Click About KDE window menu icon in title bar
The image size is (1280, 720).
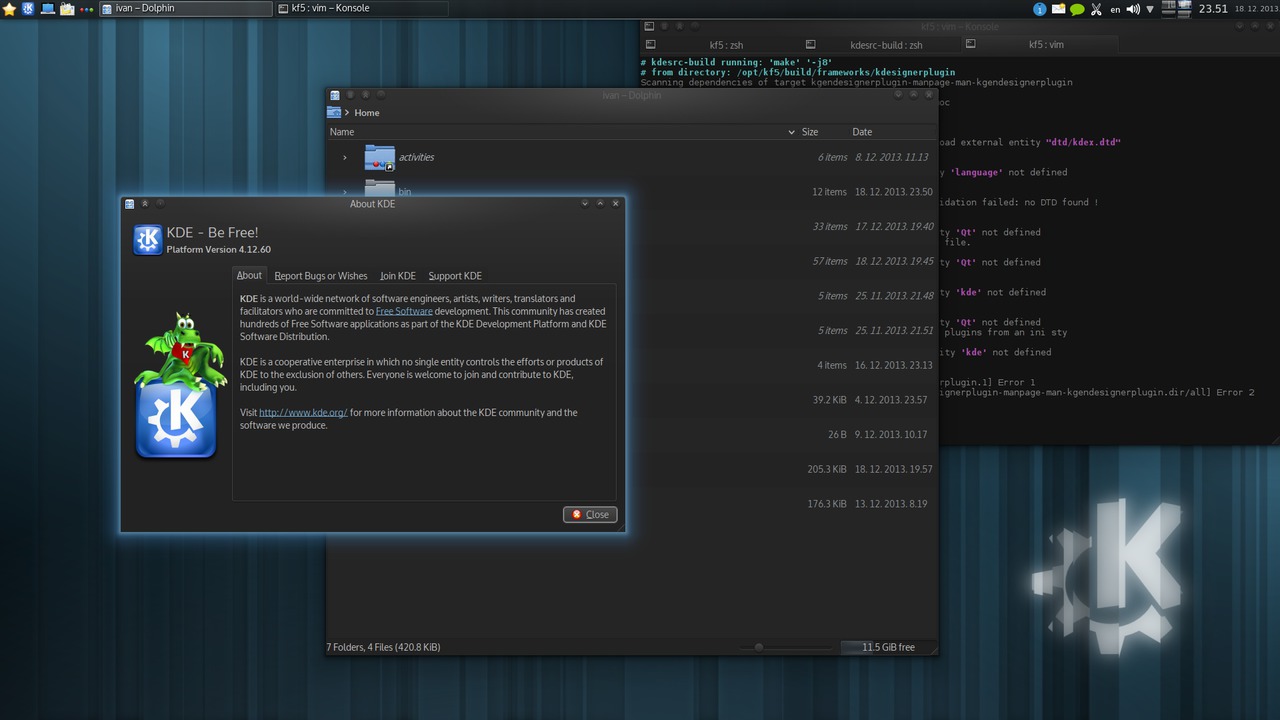click(x=129, y=204)
